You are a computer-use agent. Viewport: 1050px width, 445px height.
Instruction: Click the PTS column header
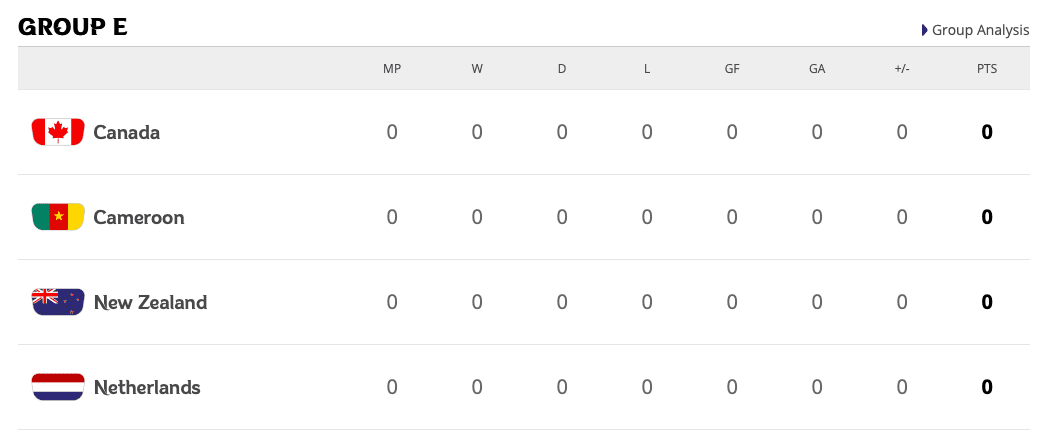pyautogui.click(x=987, y=69)
